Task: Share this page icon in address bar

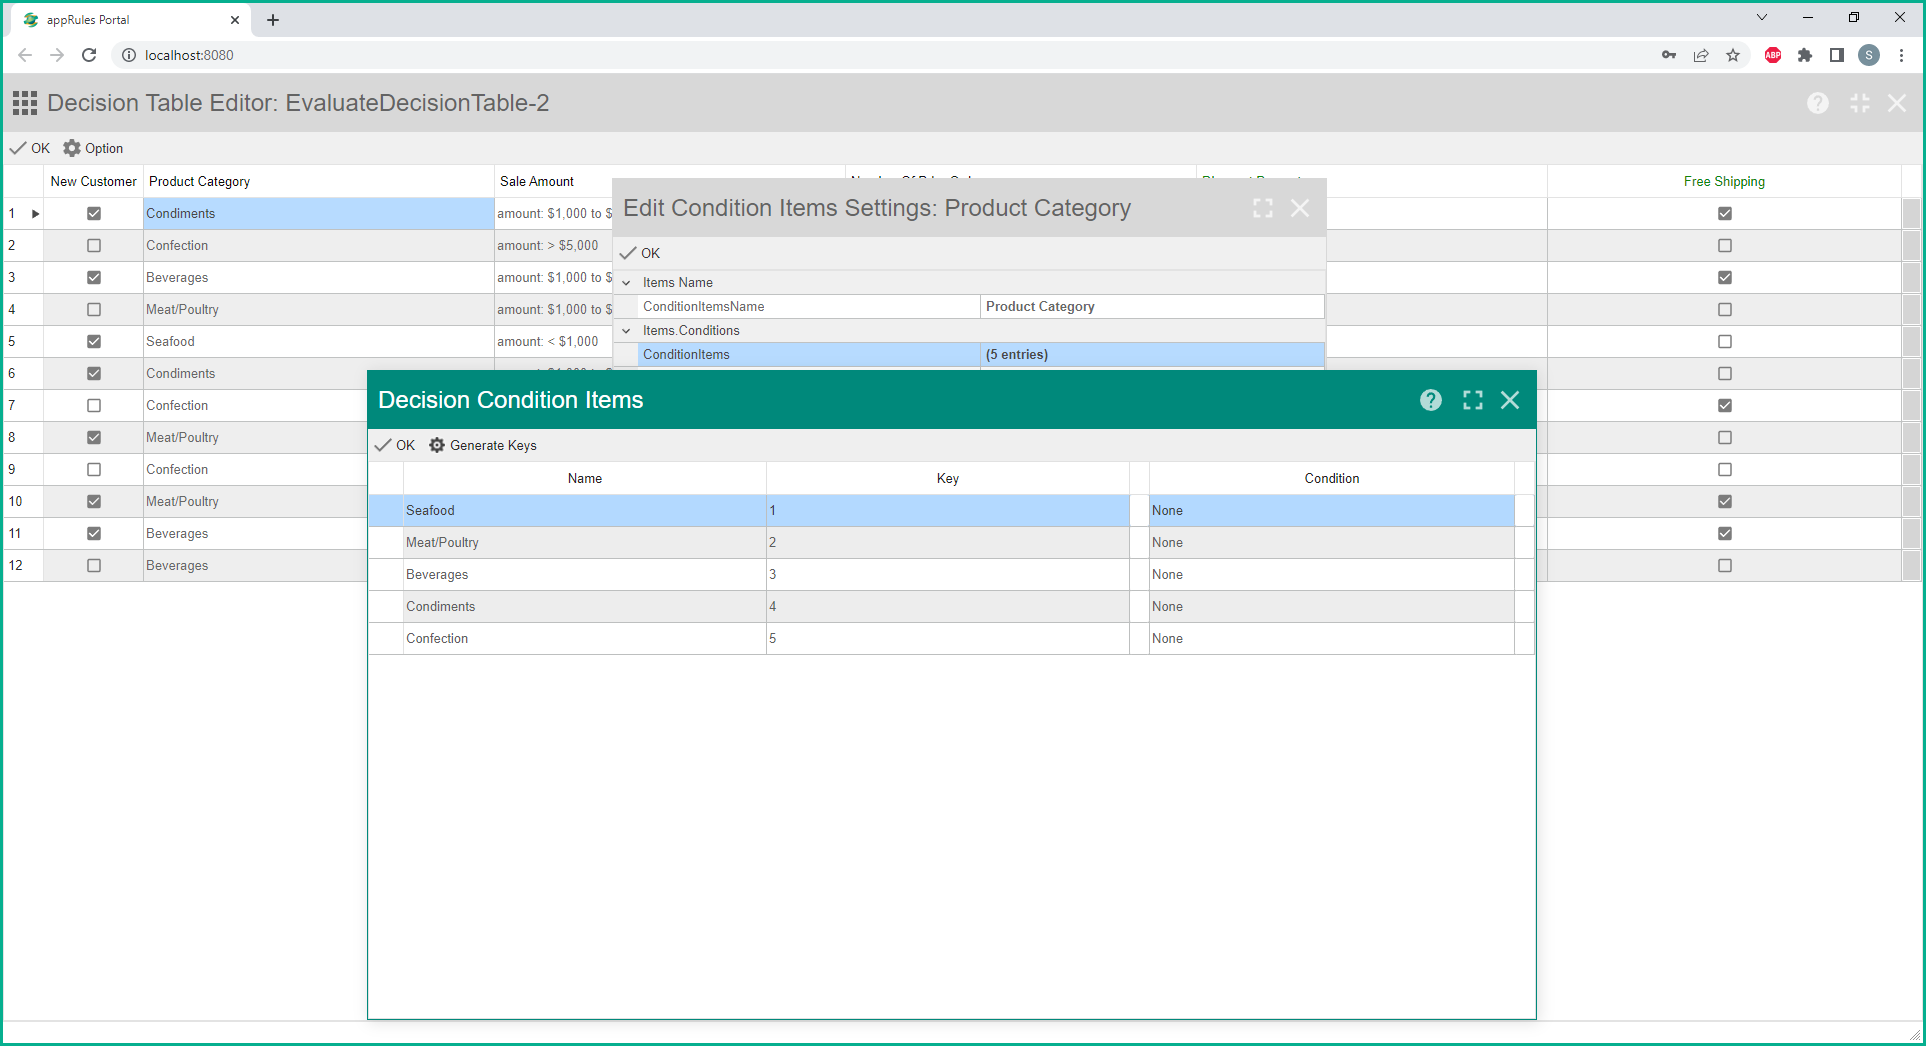Action: tap(1701, 55)
